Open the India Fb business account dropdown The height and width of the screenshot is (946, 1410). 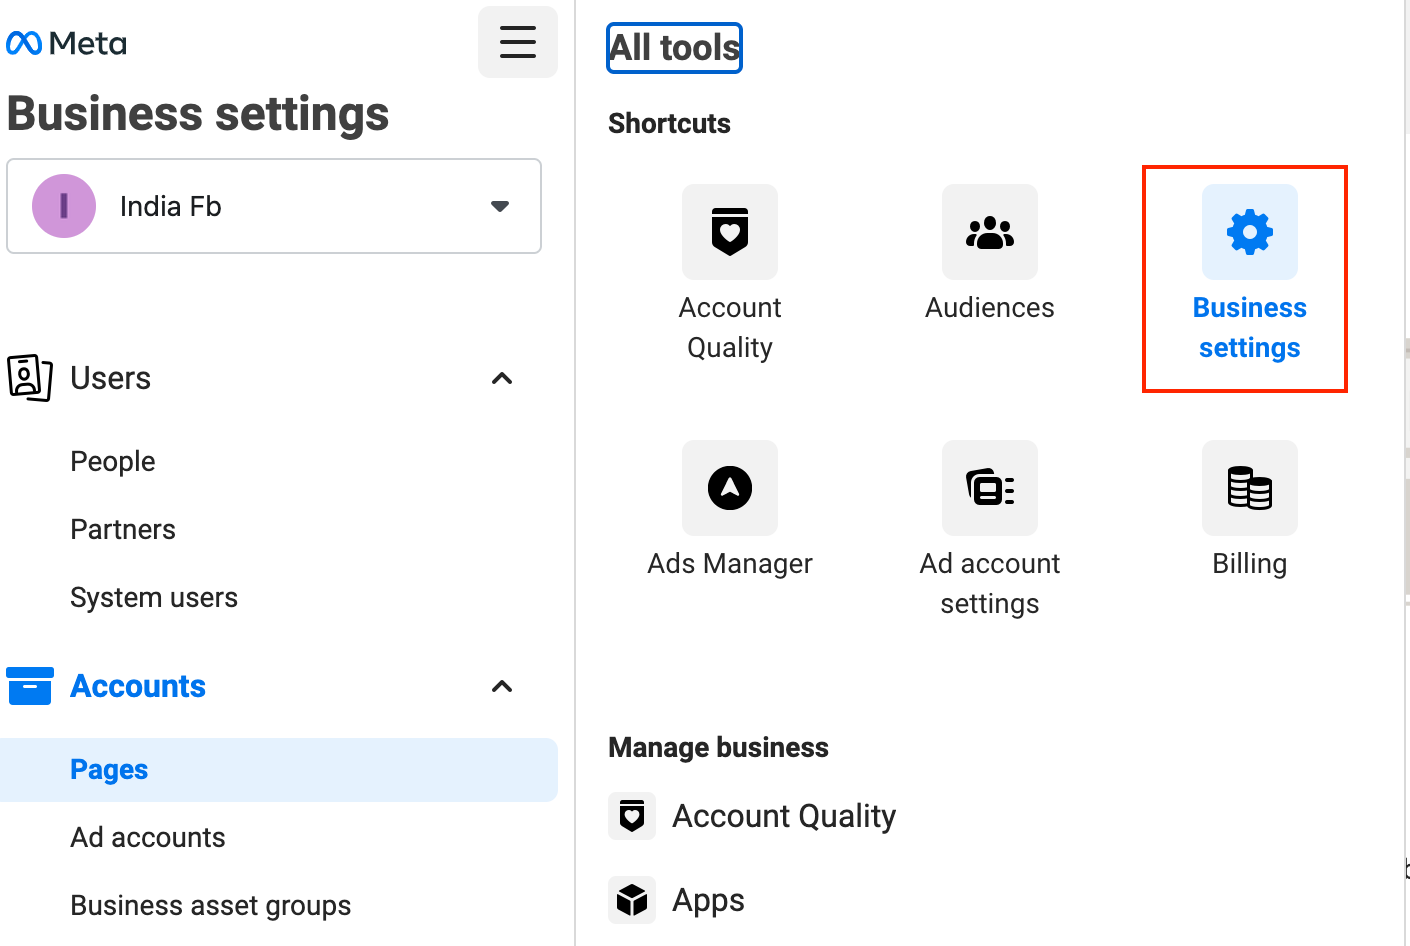click(x=274, y=206)
